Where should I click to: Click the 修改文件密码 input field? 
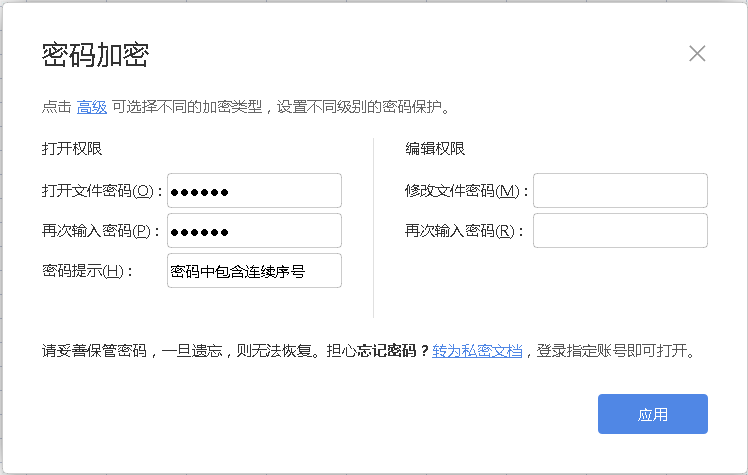pyautogui.click(x=620, y=191)
